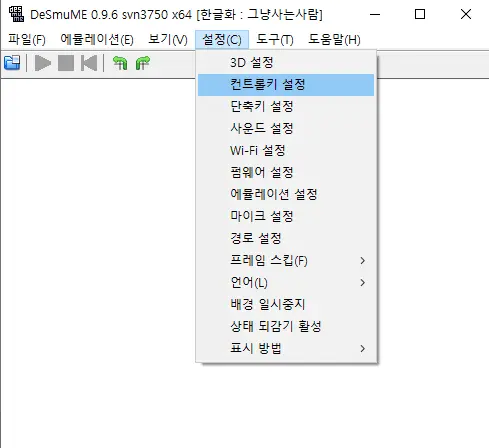
Task: Expand the 표시 방법 submenu
Action: [286, 349]
